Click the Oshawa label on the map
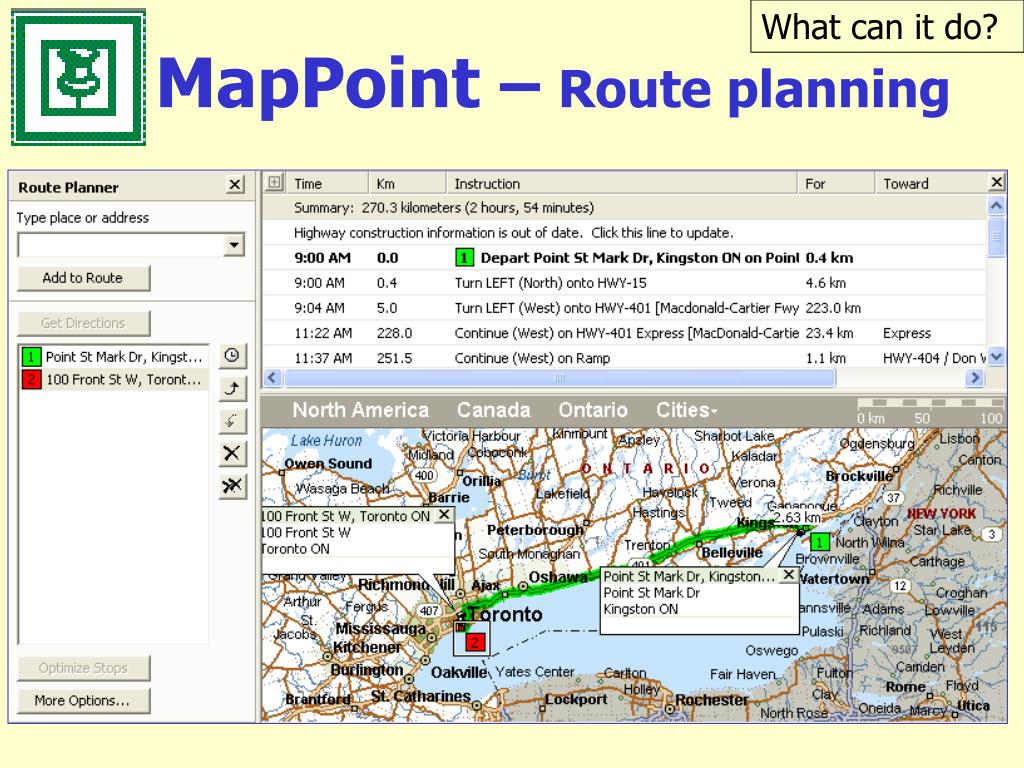 coord(557,577)
